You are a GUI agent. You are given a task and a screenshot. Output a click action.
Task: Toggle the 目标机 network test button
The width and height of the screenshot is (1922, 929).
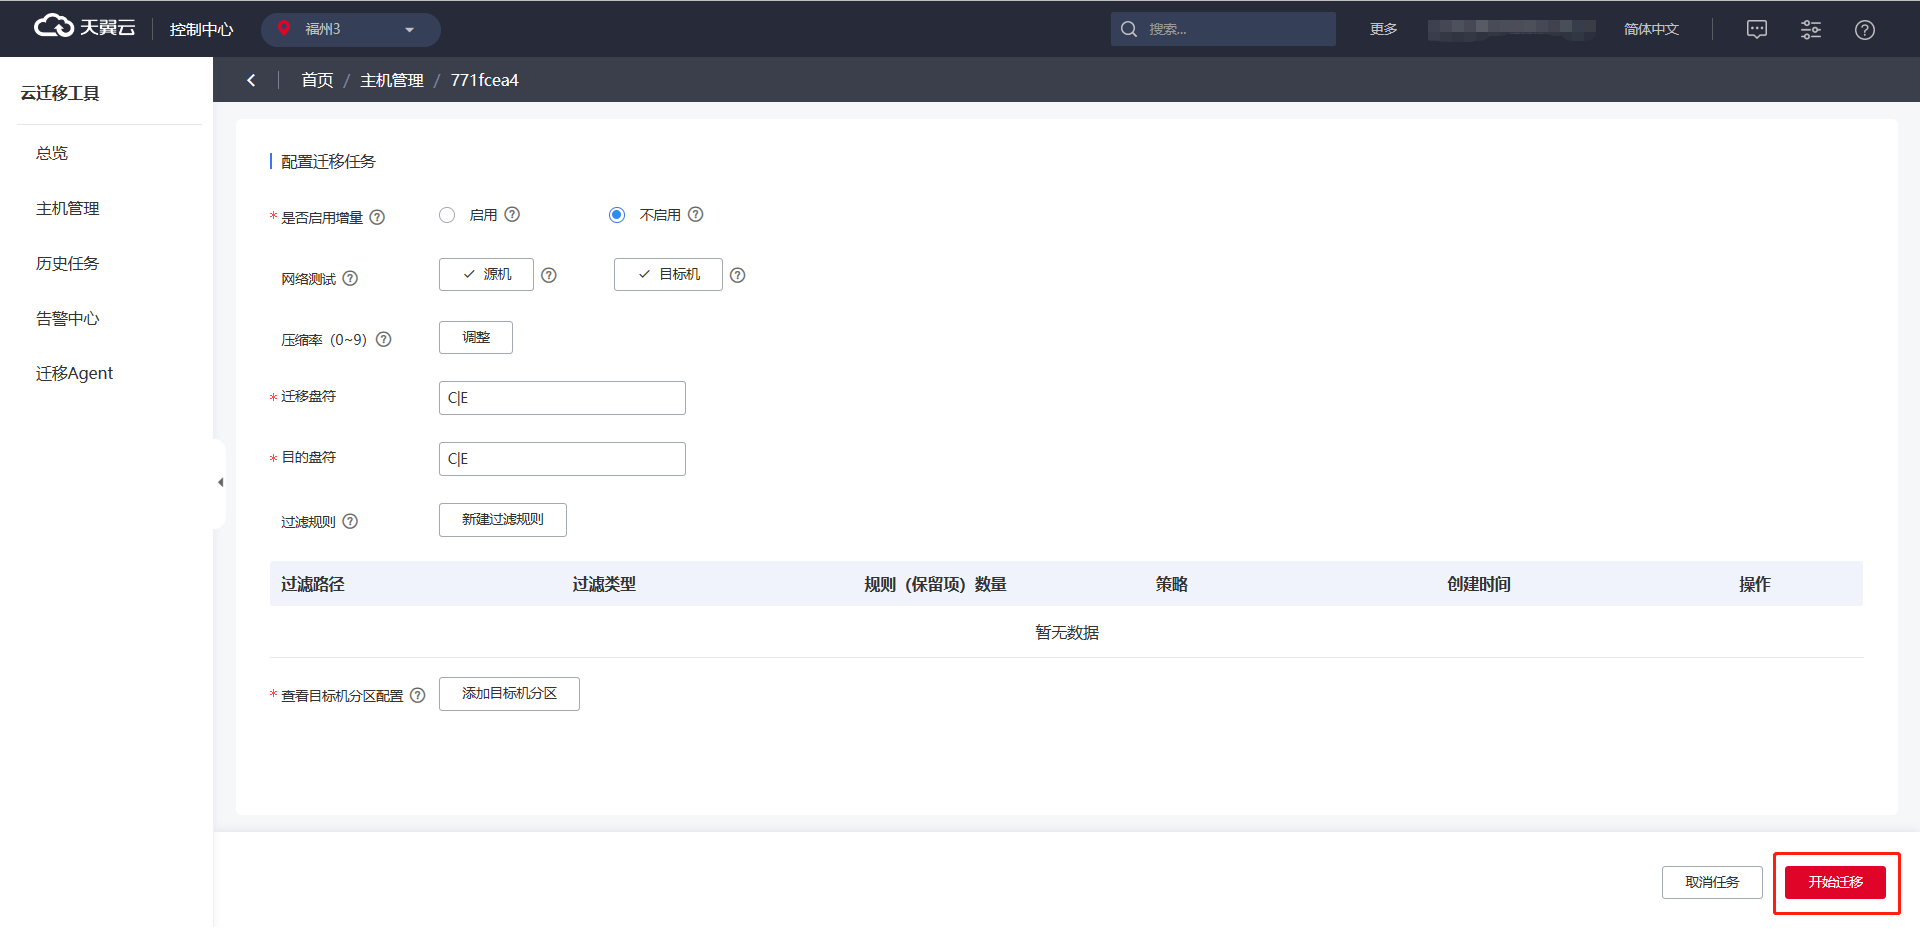[668, 274]
